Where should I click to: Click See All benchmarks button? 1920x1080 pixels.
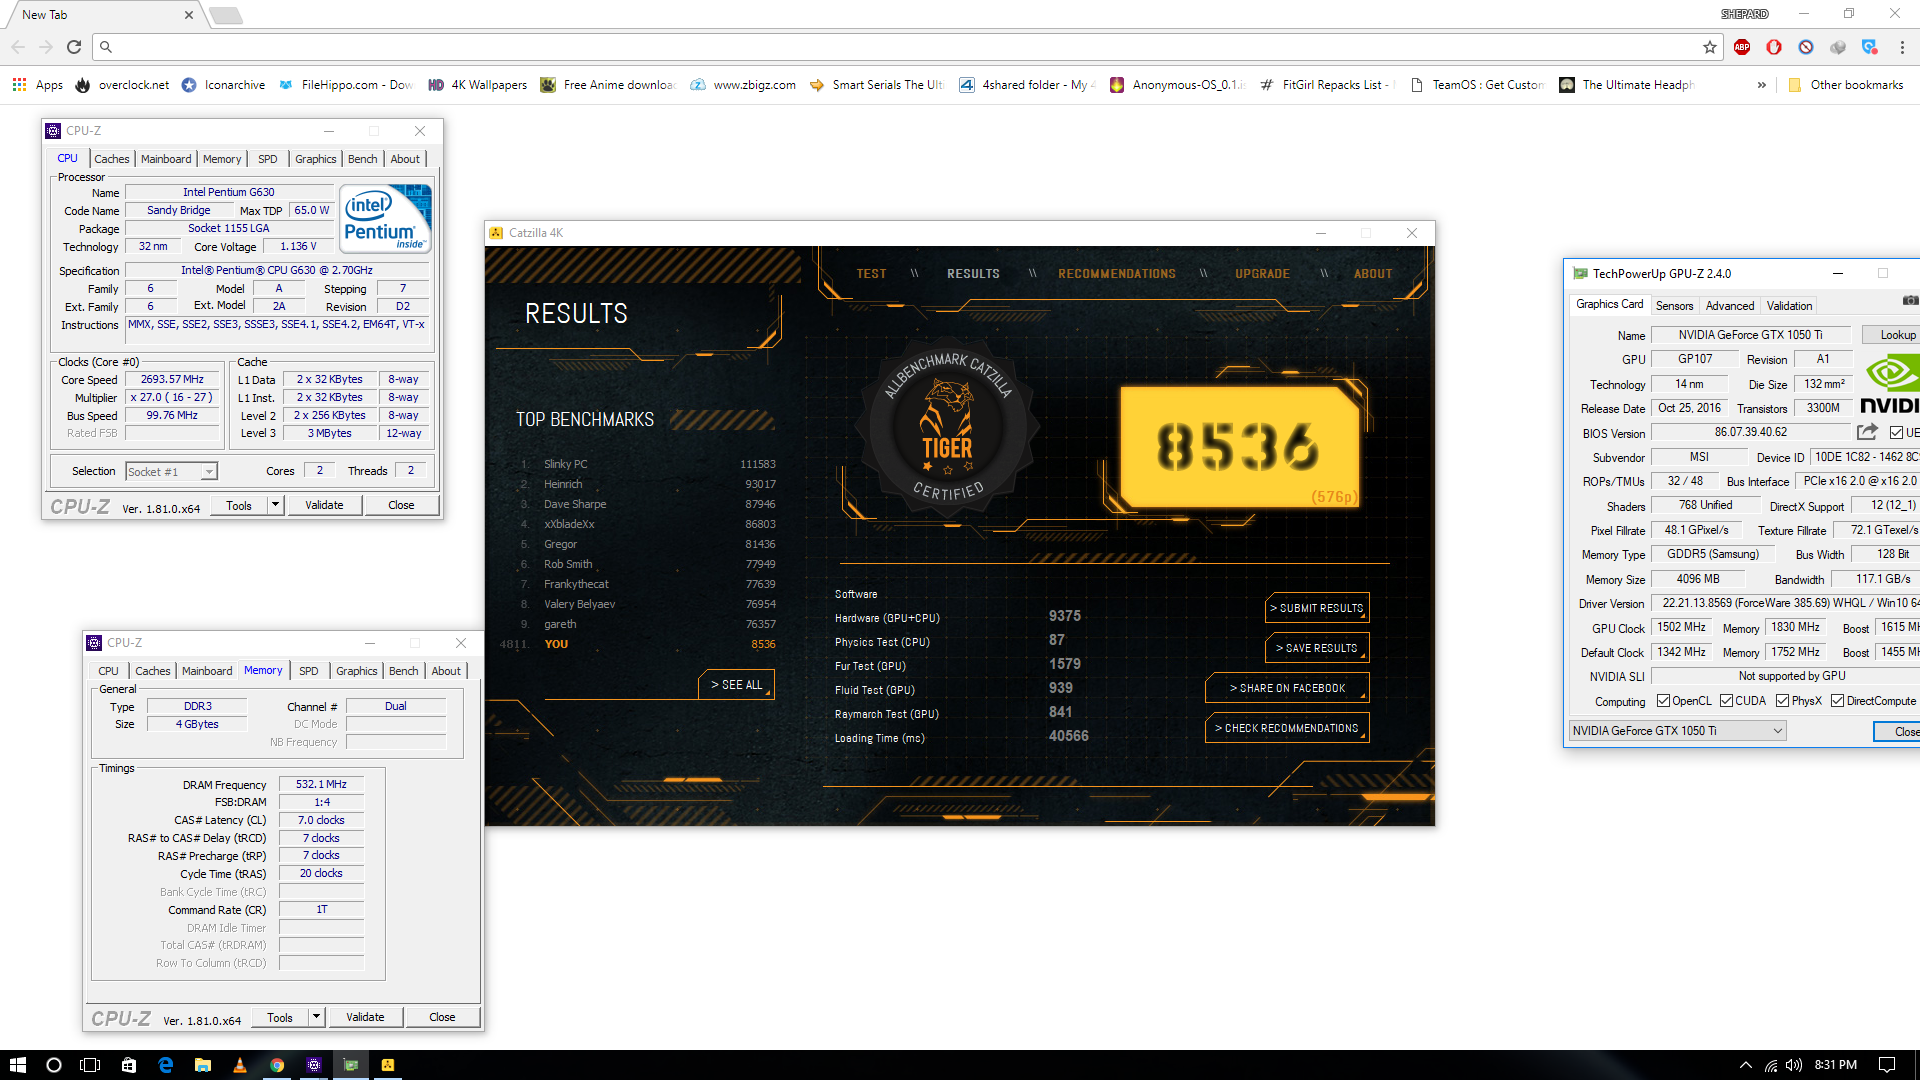[x=736, y=685]
